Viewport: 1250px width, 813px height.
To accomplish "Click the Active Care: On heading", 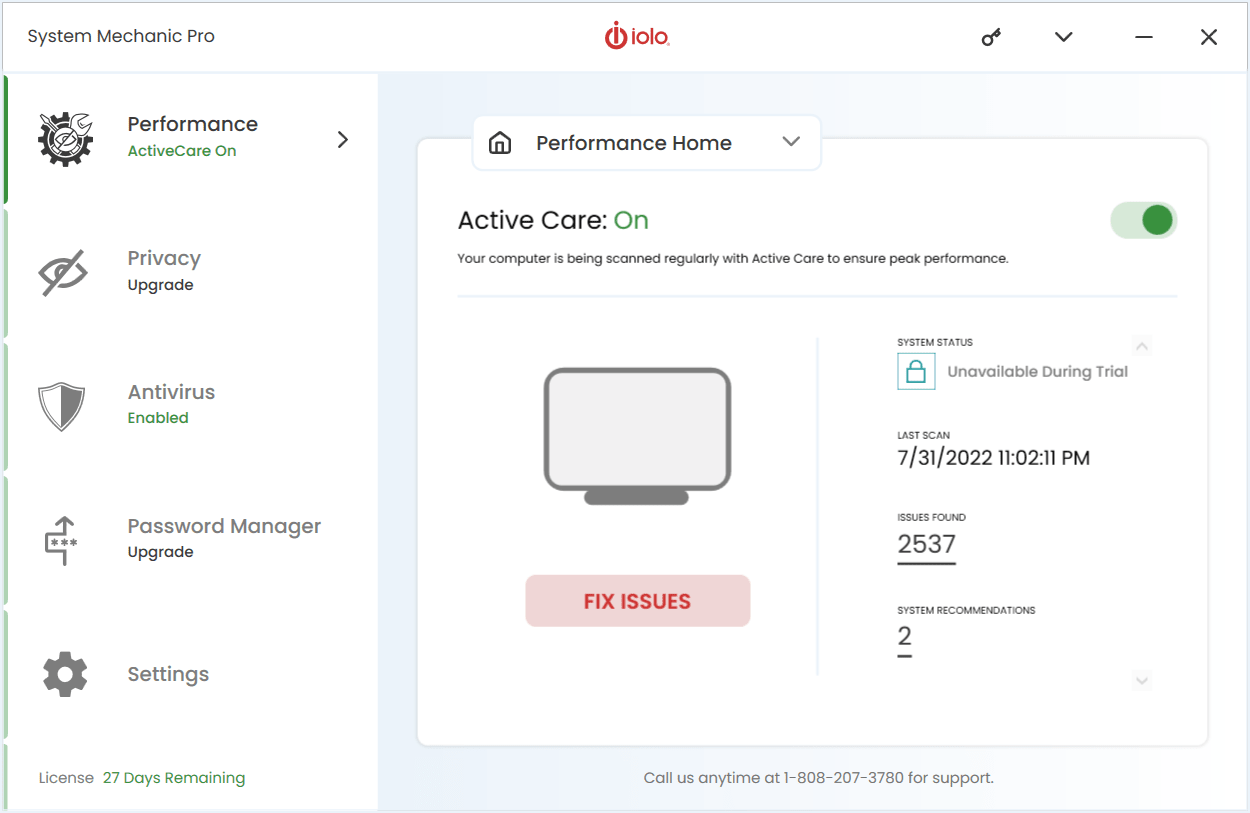I will click(x=553, y=220).
